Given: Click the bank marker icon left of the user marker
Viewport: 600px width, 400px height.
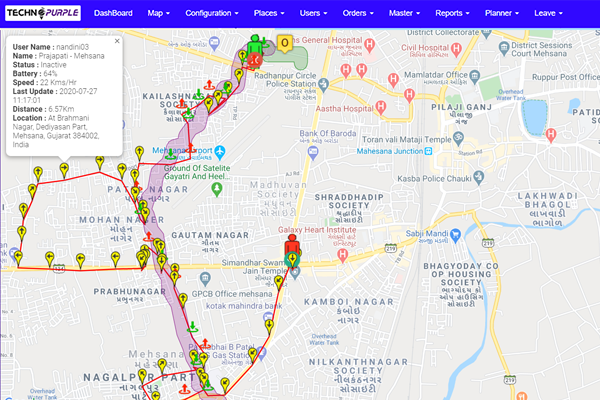Looking at the screenshot, I should (x=215, y=43).
